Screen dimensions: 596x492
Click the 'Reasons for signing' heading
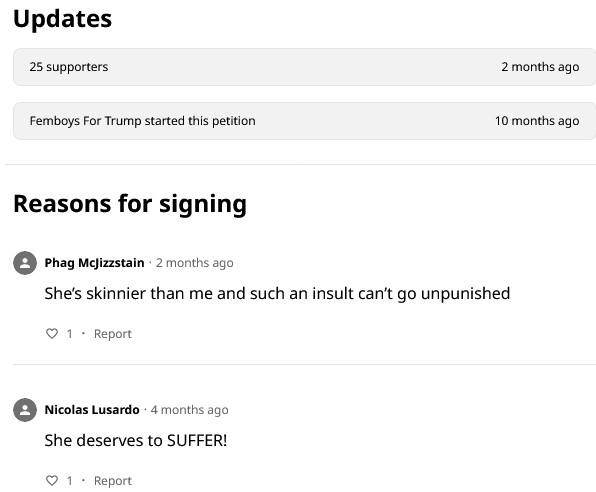130,204
